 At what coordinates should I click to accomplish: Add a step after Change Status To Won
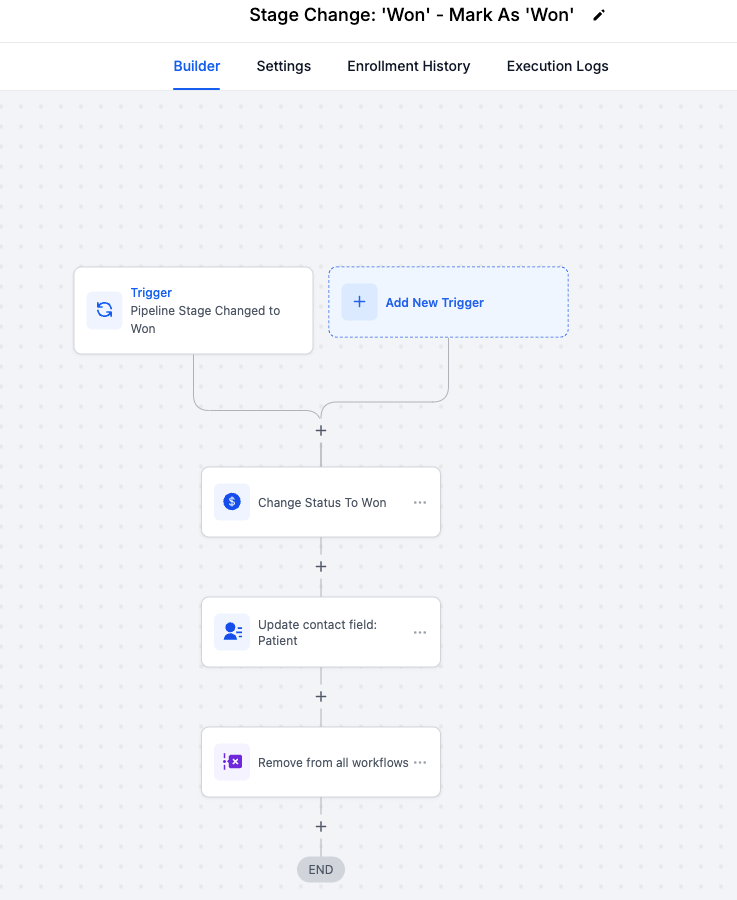[321, 566]
